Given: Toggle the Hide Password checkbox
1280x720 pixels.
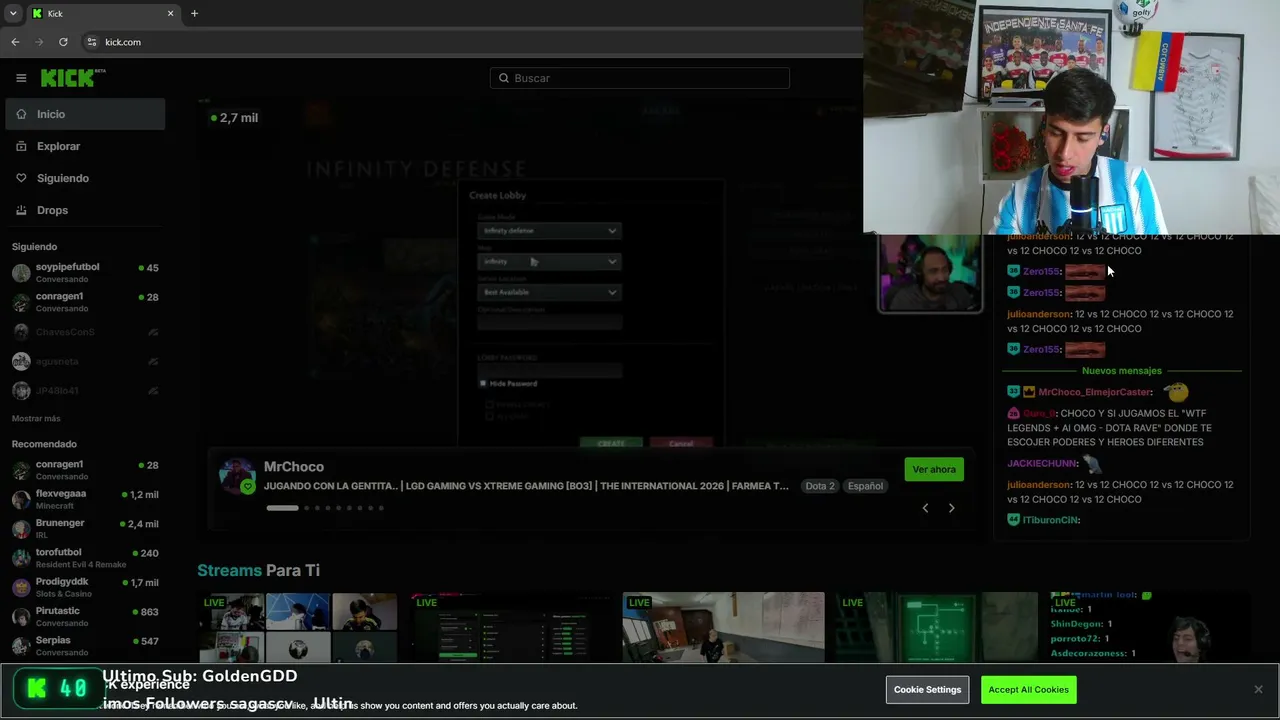Looking at the screenshot, I should (x=483, y=383).
